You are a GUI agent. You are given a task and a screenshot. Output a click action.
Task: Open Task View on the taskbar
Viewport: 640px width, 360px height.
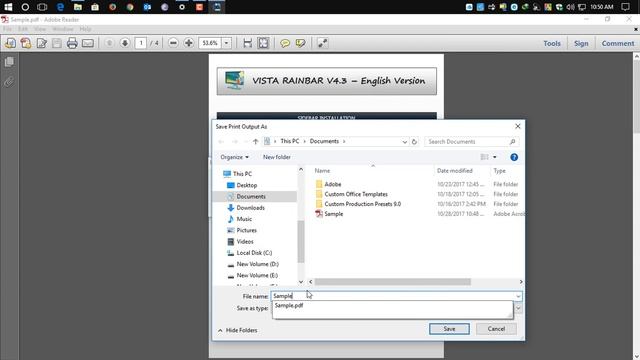pyautogui.click(x=42, y=7)
